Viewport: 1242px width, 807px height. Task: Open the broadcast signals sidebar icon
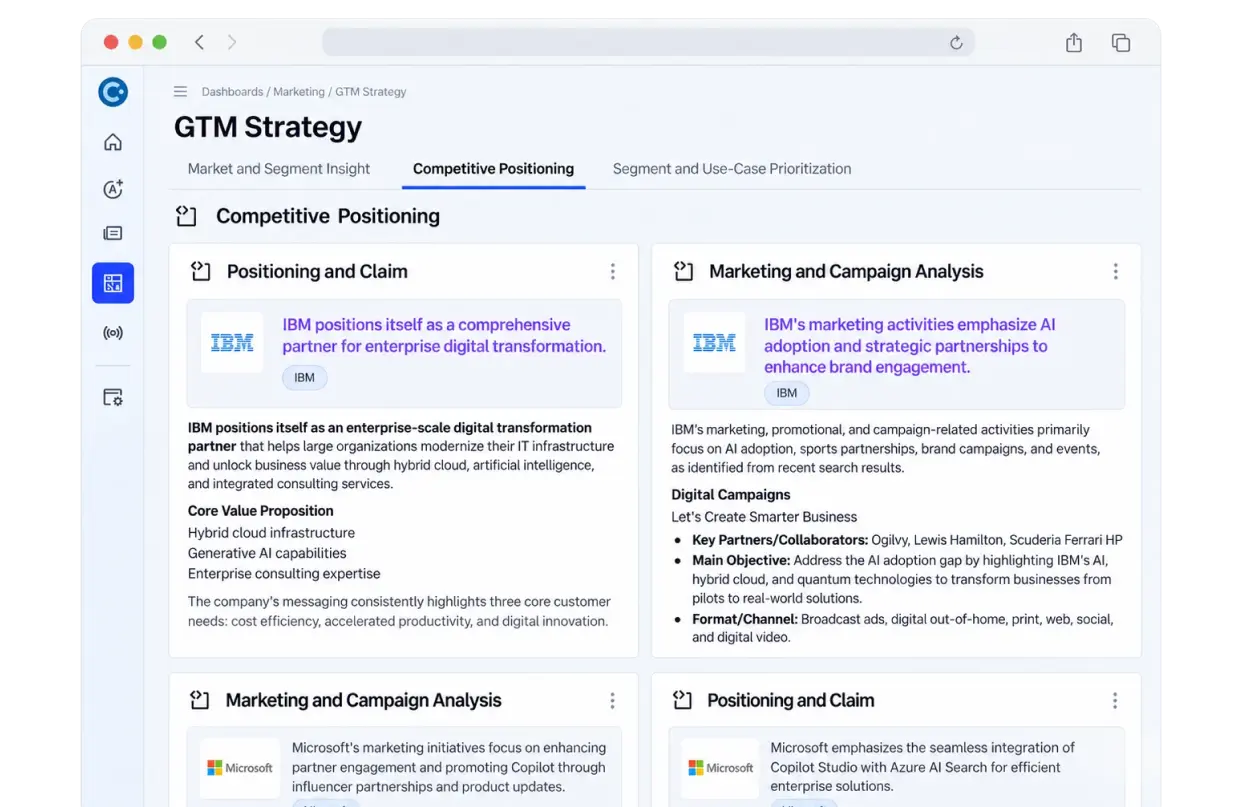113,333
